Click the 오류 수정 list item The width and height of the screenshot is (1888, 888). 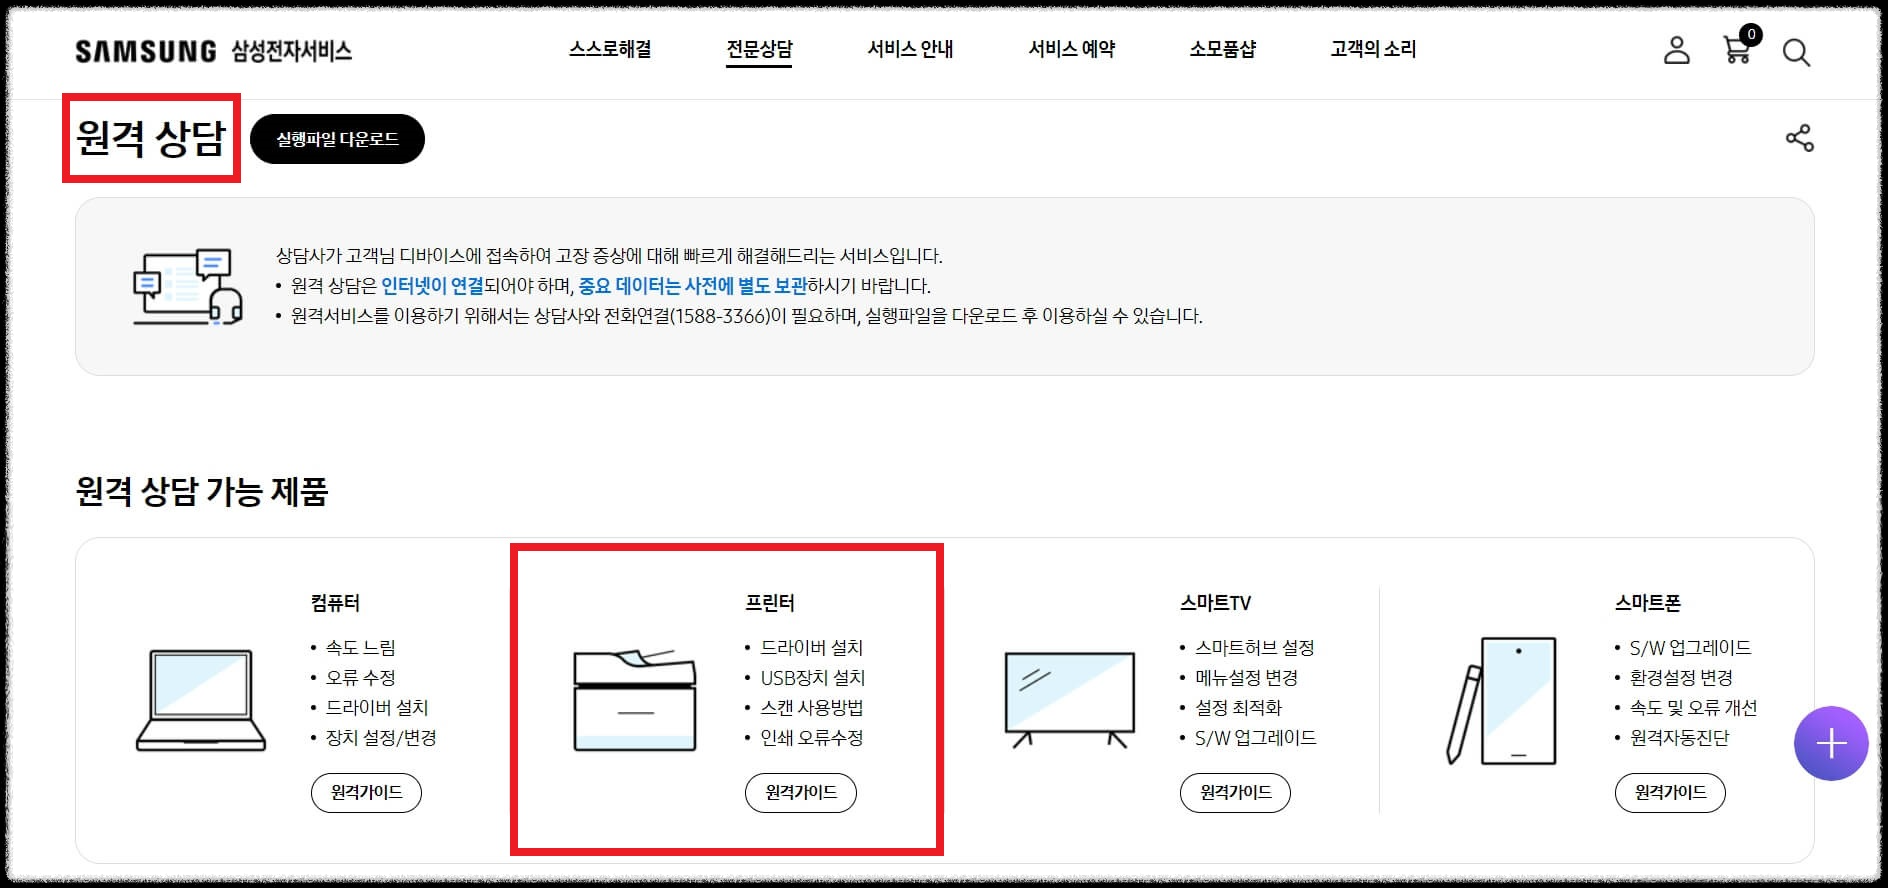click(360, 678)
